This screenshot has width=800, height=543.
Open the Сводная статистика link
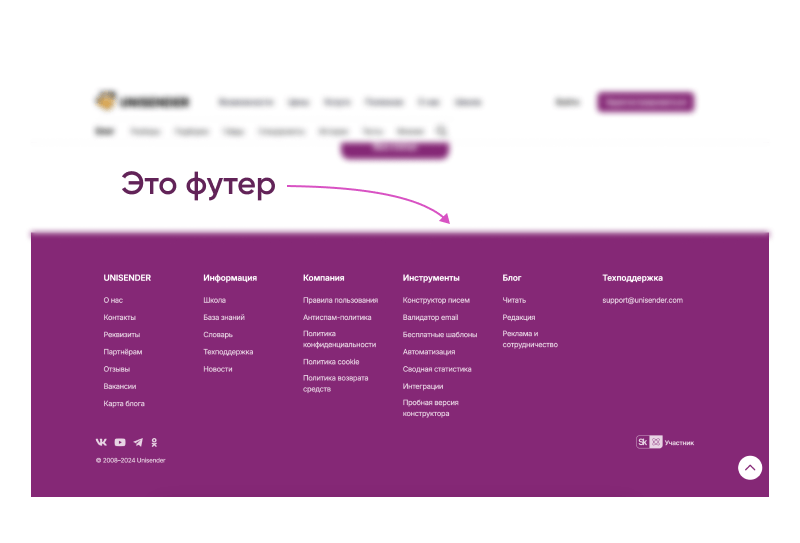point(437,369)
